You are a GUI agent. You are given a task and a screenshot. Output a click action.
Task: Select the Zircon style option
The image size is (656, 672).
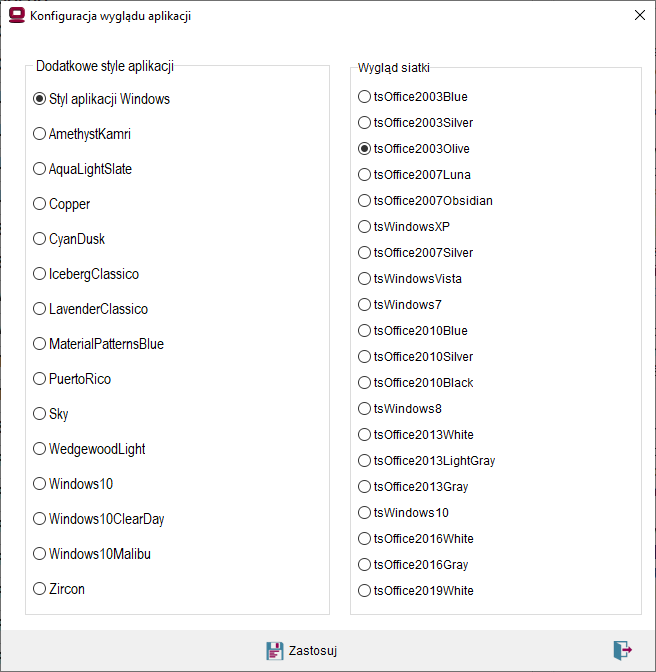click(x=59, y=589)
